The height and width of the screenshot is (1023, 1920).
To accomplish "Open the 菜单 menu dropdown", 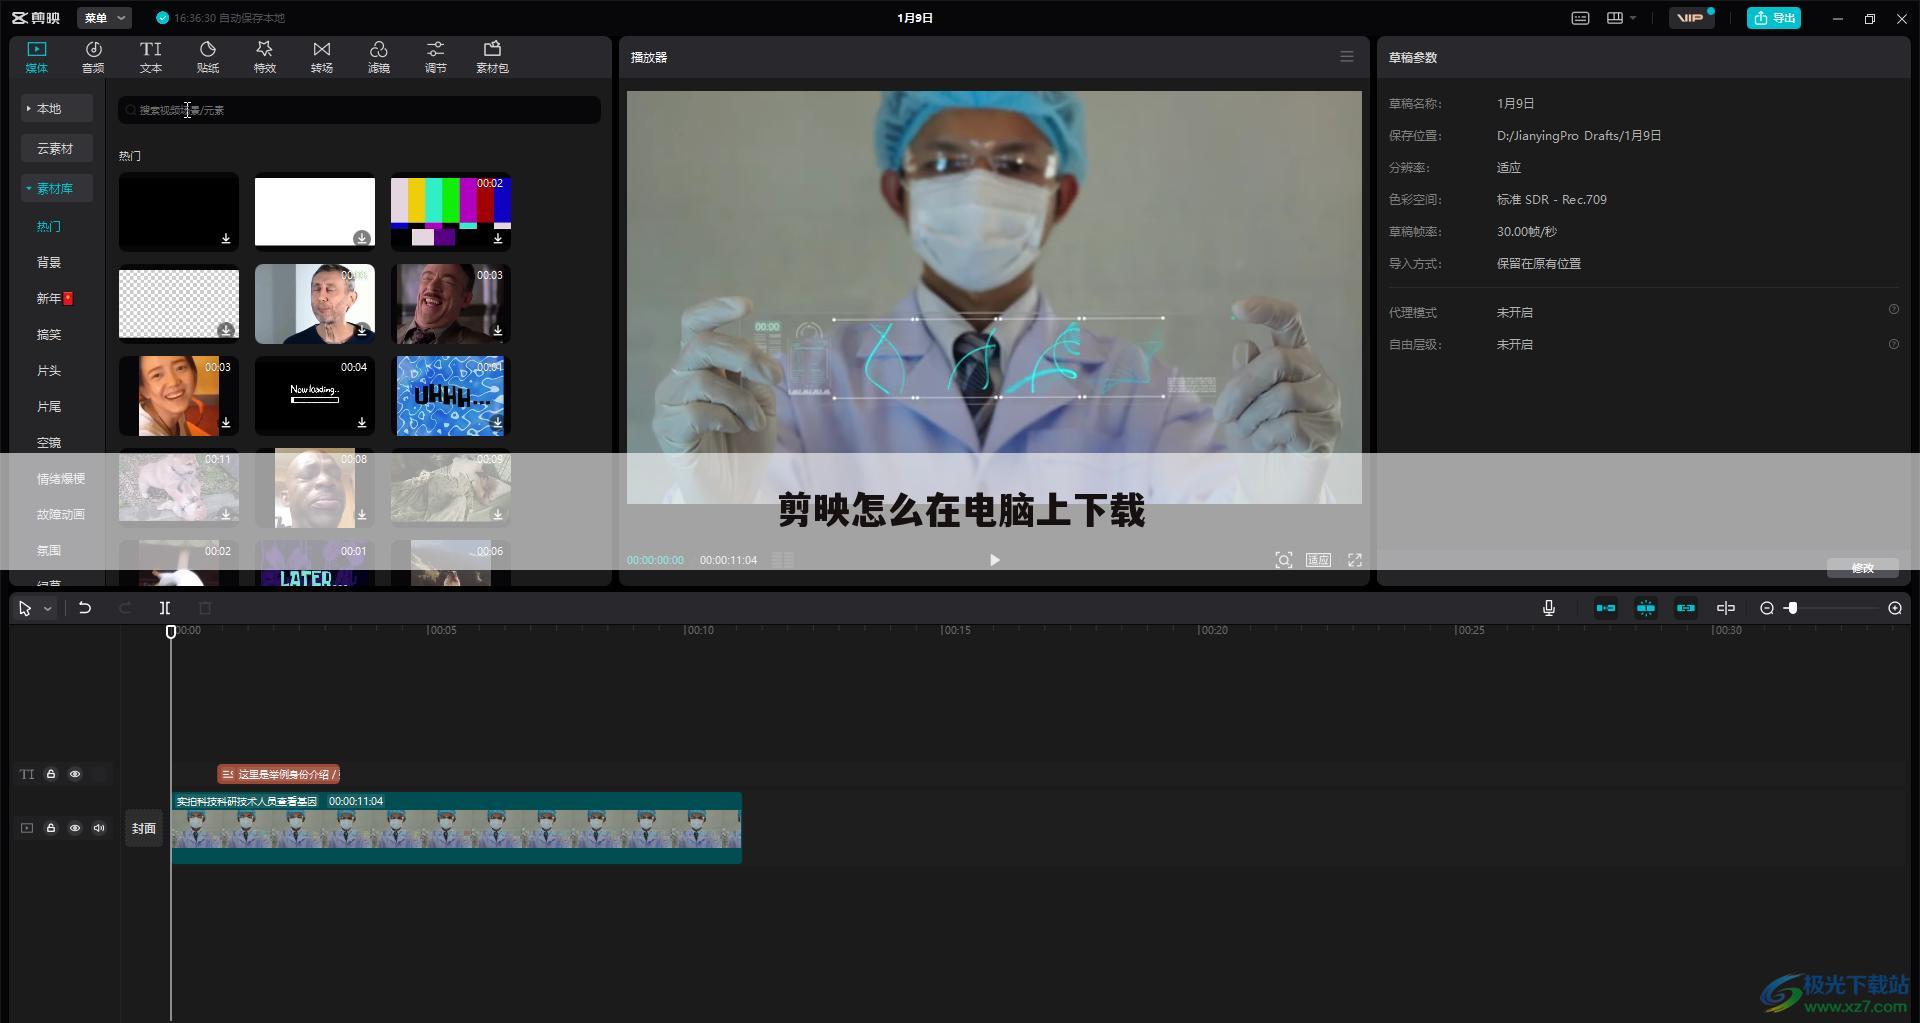I will pyautogui.click(x=104, y=18).
